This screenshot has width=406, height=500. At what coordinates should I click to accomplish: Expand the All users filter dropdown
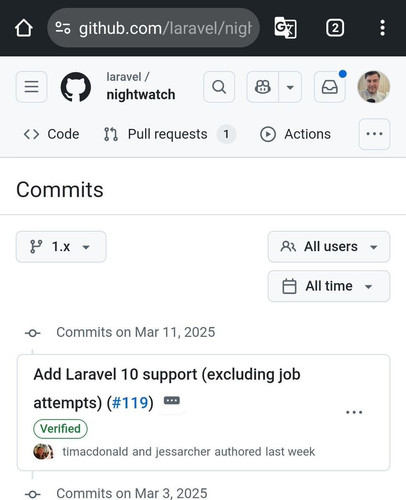coord(329,247)
